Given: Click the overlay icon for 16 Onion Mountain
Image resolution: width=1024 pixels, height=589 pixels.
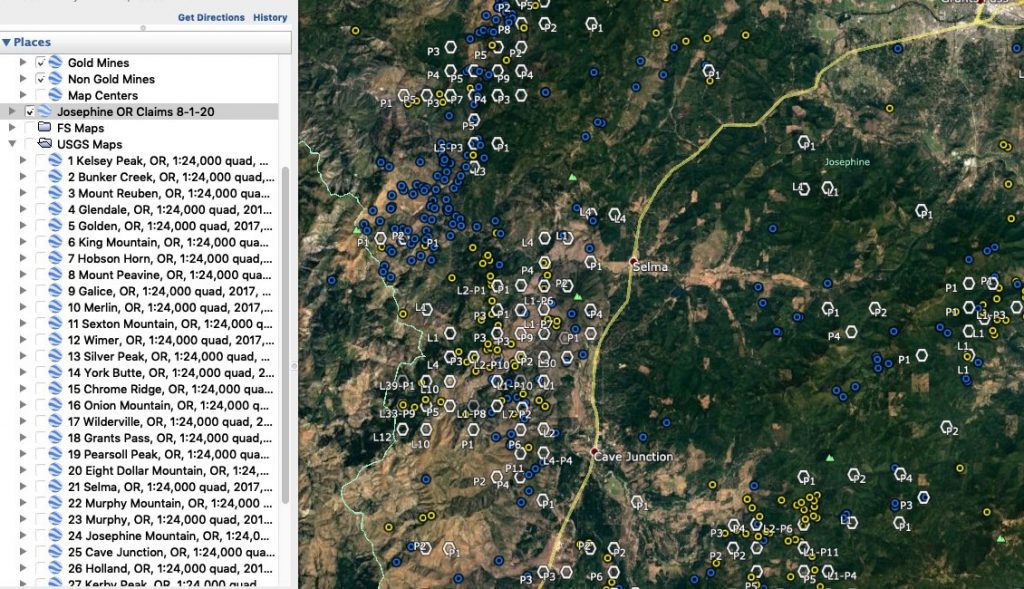Looking at the screenshot, I should pos(56,406).
